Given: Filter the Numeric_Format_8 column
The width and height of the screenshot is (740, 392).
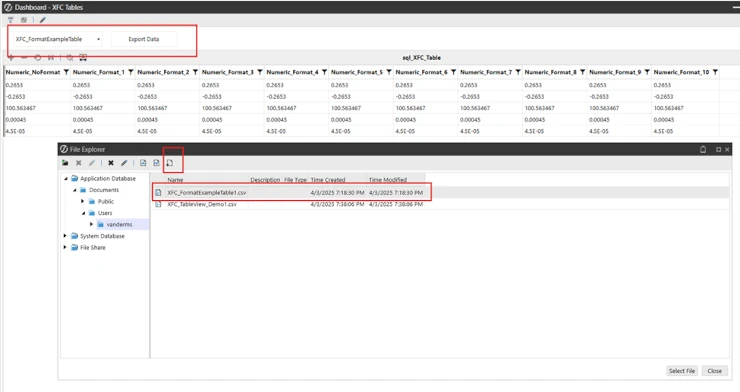Looking at the screenshot, I should [582, 72].
